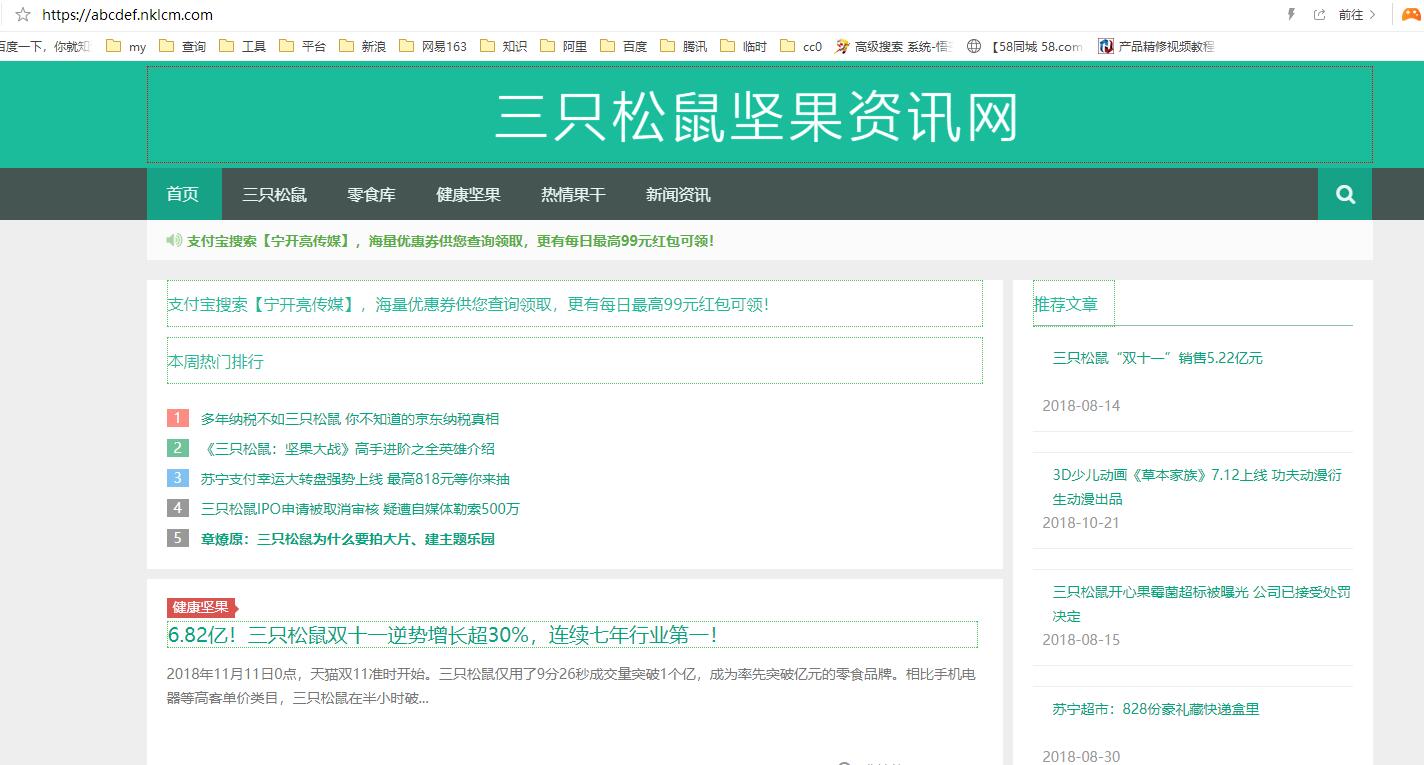This screenshot has width=1424, height=765.
Task: Select the 推荐文章 sidebar tab
Action: tap(1066, 304)
